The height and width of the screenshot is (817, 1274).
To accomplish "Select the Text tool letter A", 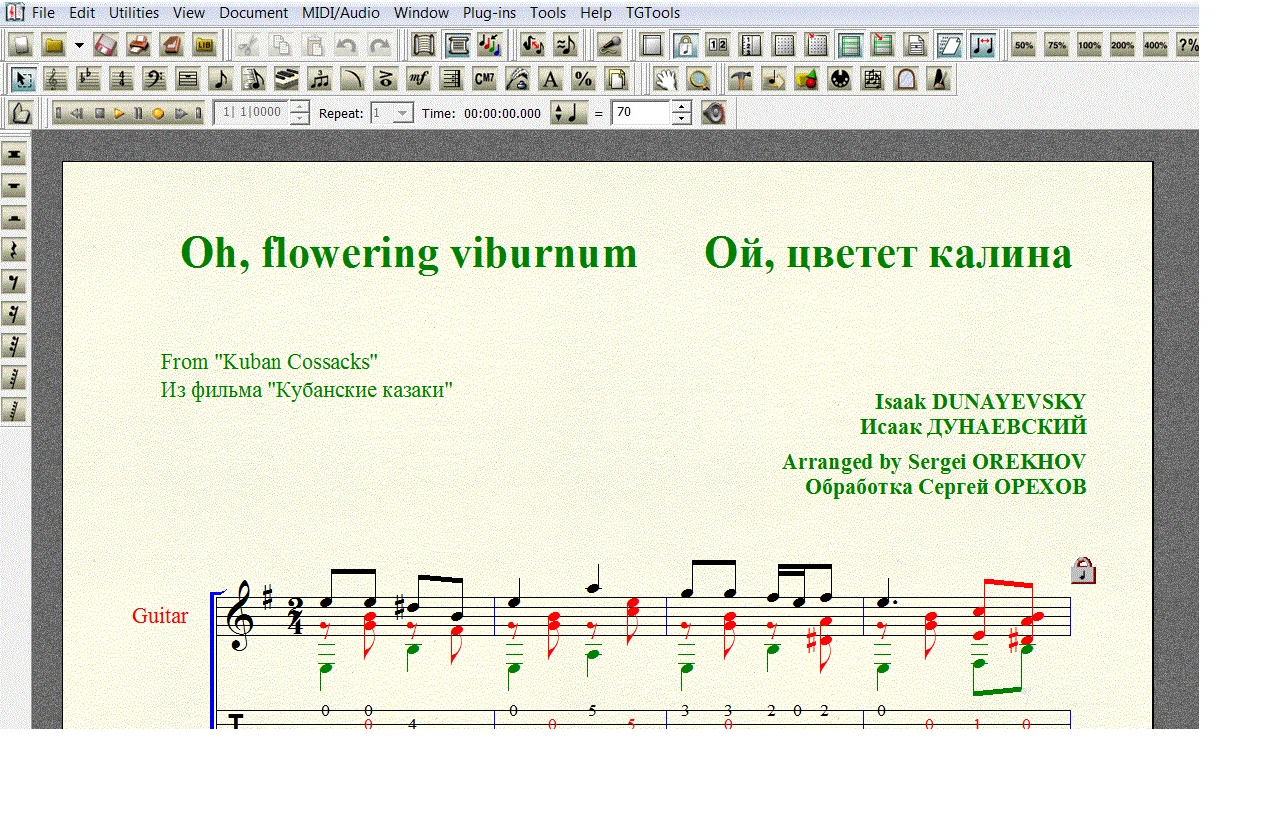I will click(550, 79).
